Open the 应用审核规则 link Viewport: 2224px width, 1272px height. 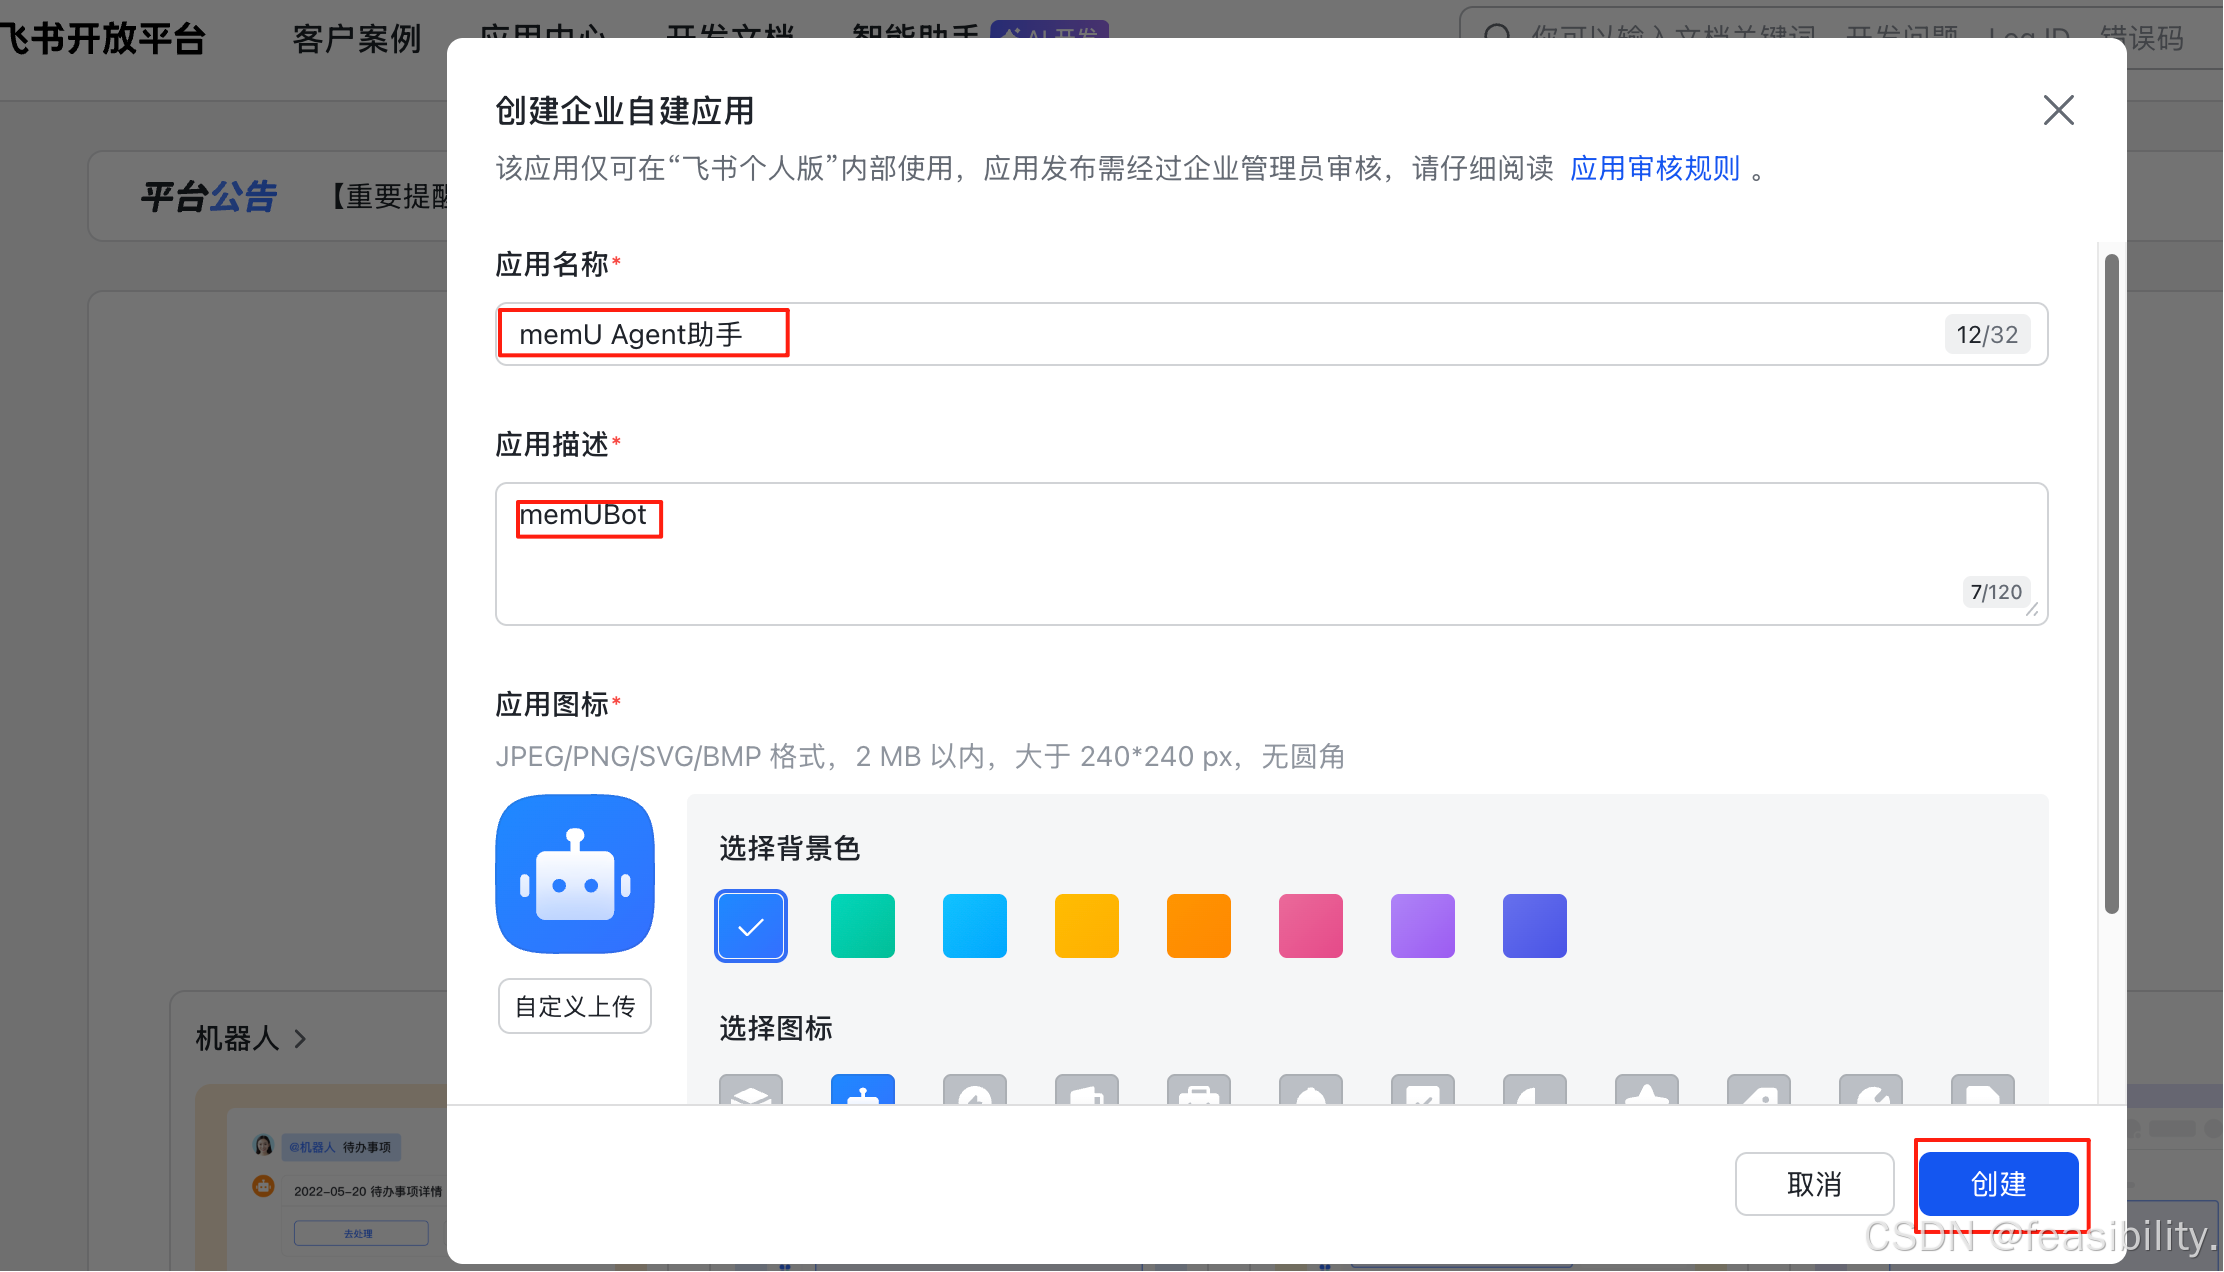(1654, 168)
